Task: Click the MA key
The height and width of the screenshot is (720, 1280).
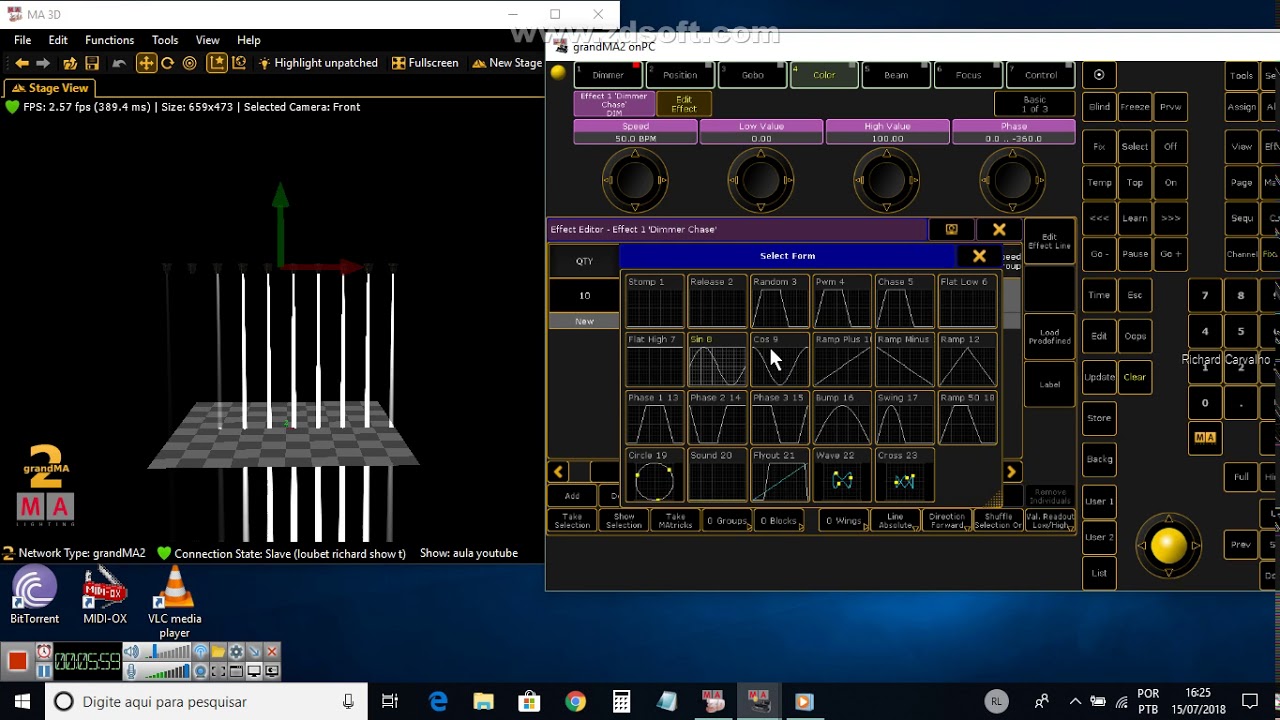Action: (1205, 438)
